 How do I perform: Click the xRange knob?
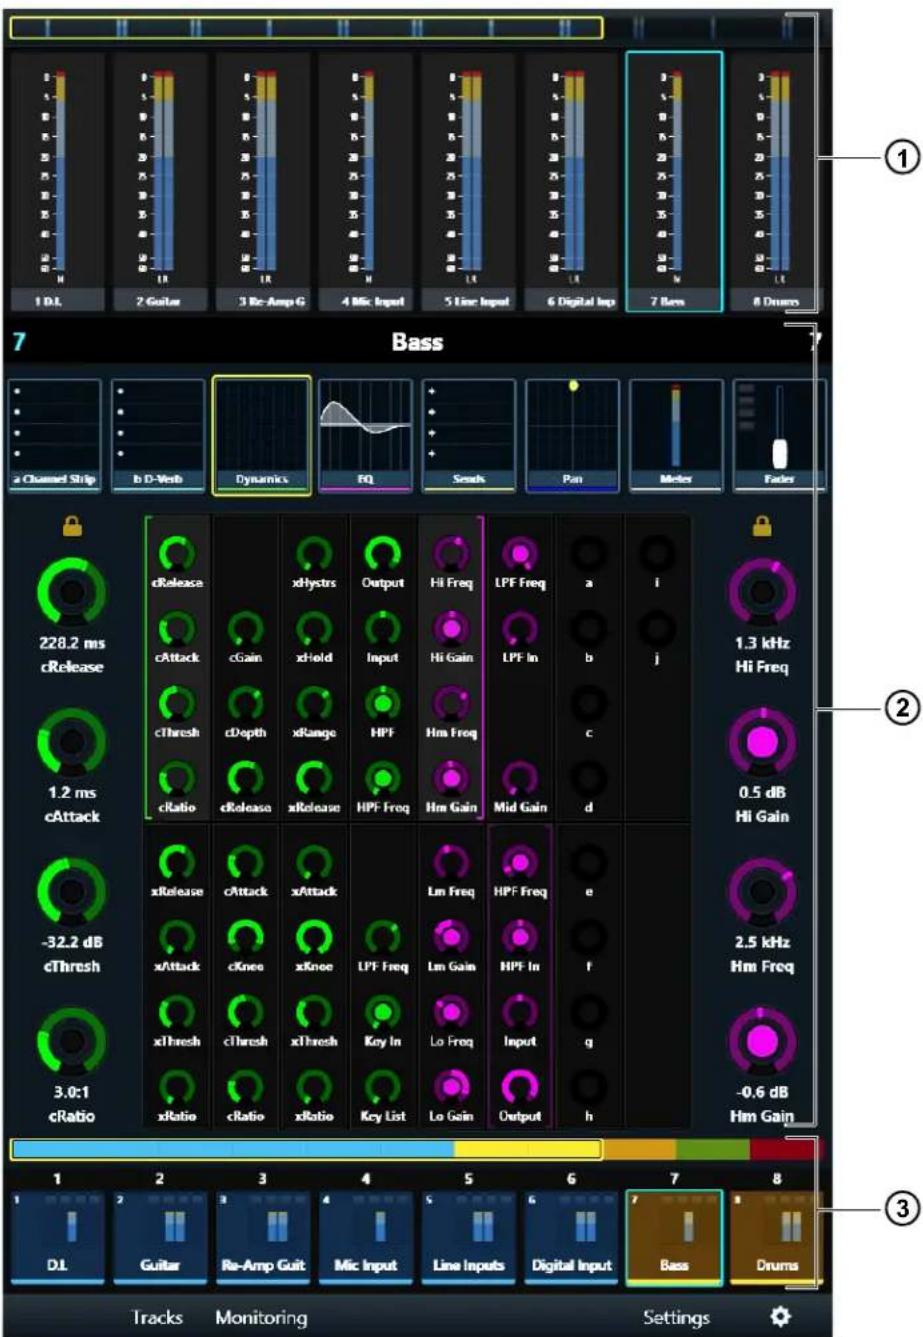(314, 703)
